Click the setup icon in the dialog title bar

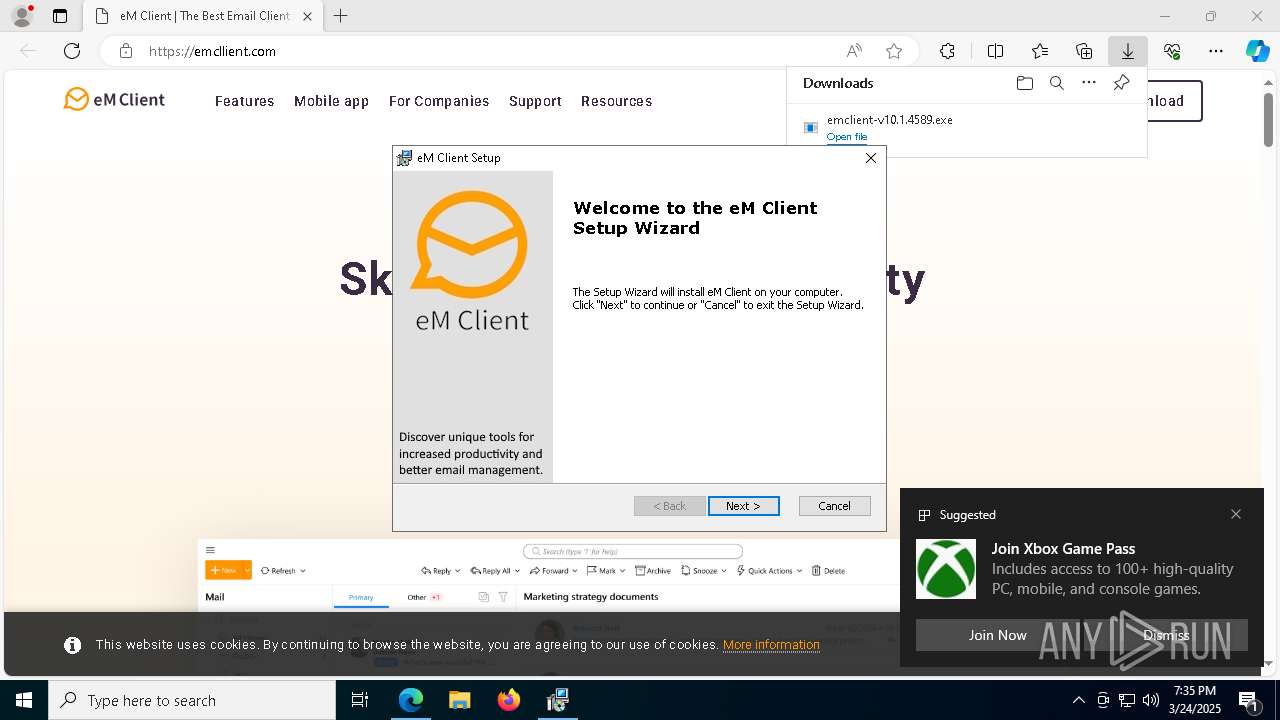point(404,158)
